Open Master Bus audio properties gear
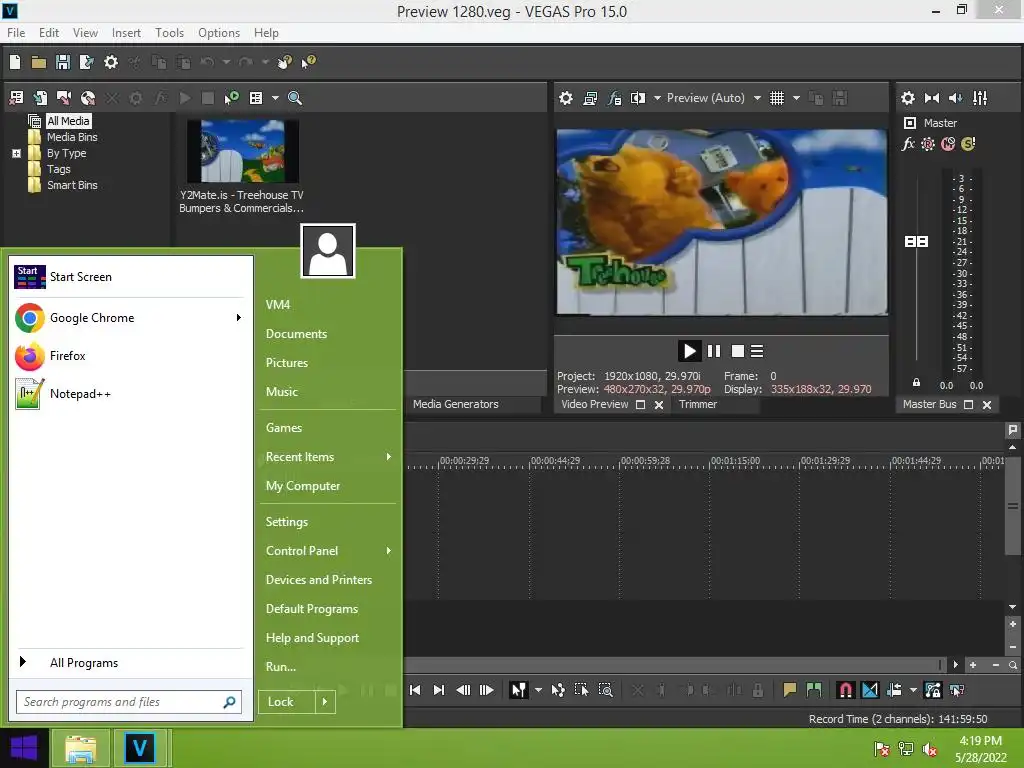Image resolution: width=1024 pixels, height=768 pixels. click(x=908, y=98)
